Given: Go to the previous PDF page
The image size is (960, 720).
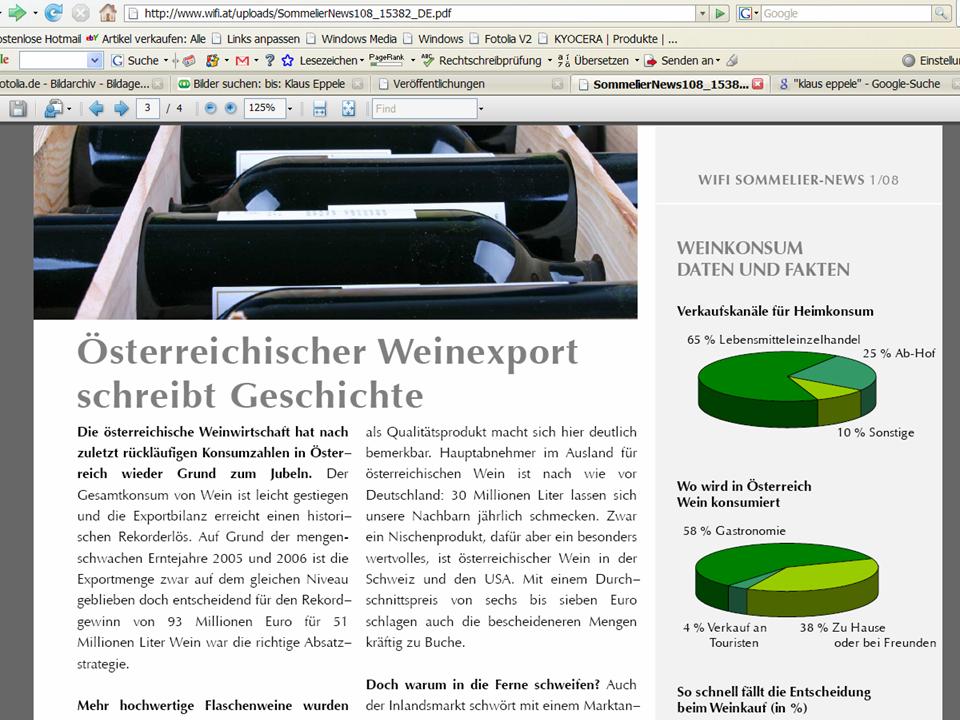Looking at the screenshot, I should 96,108.
